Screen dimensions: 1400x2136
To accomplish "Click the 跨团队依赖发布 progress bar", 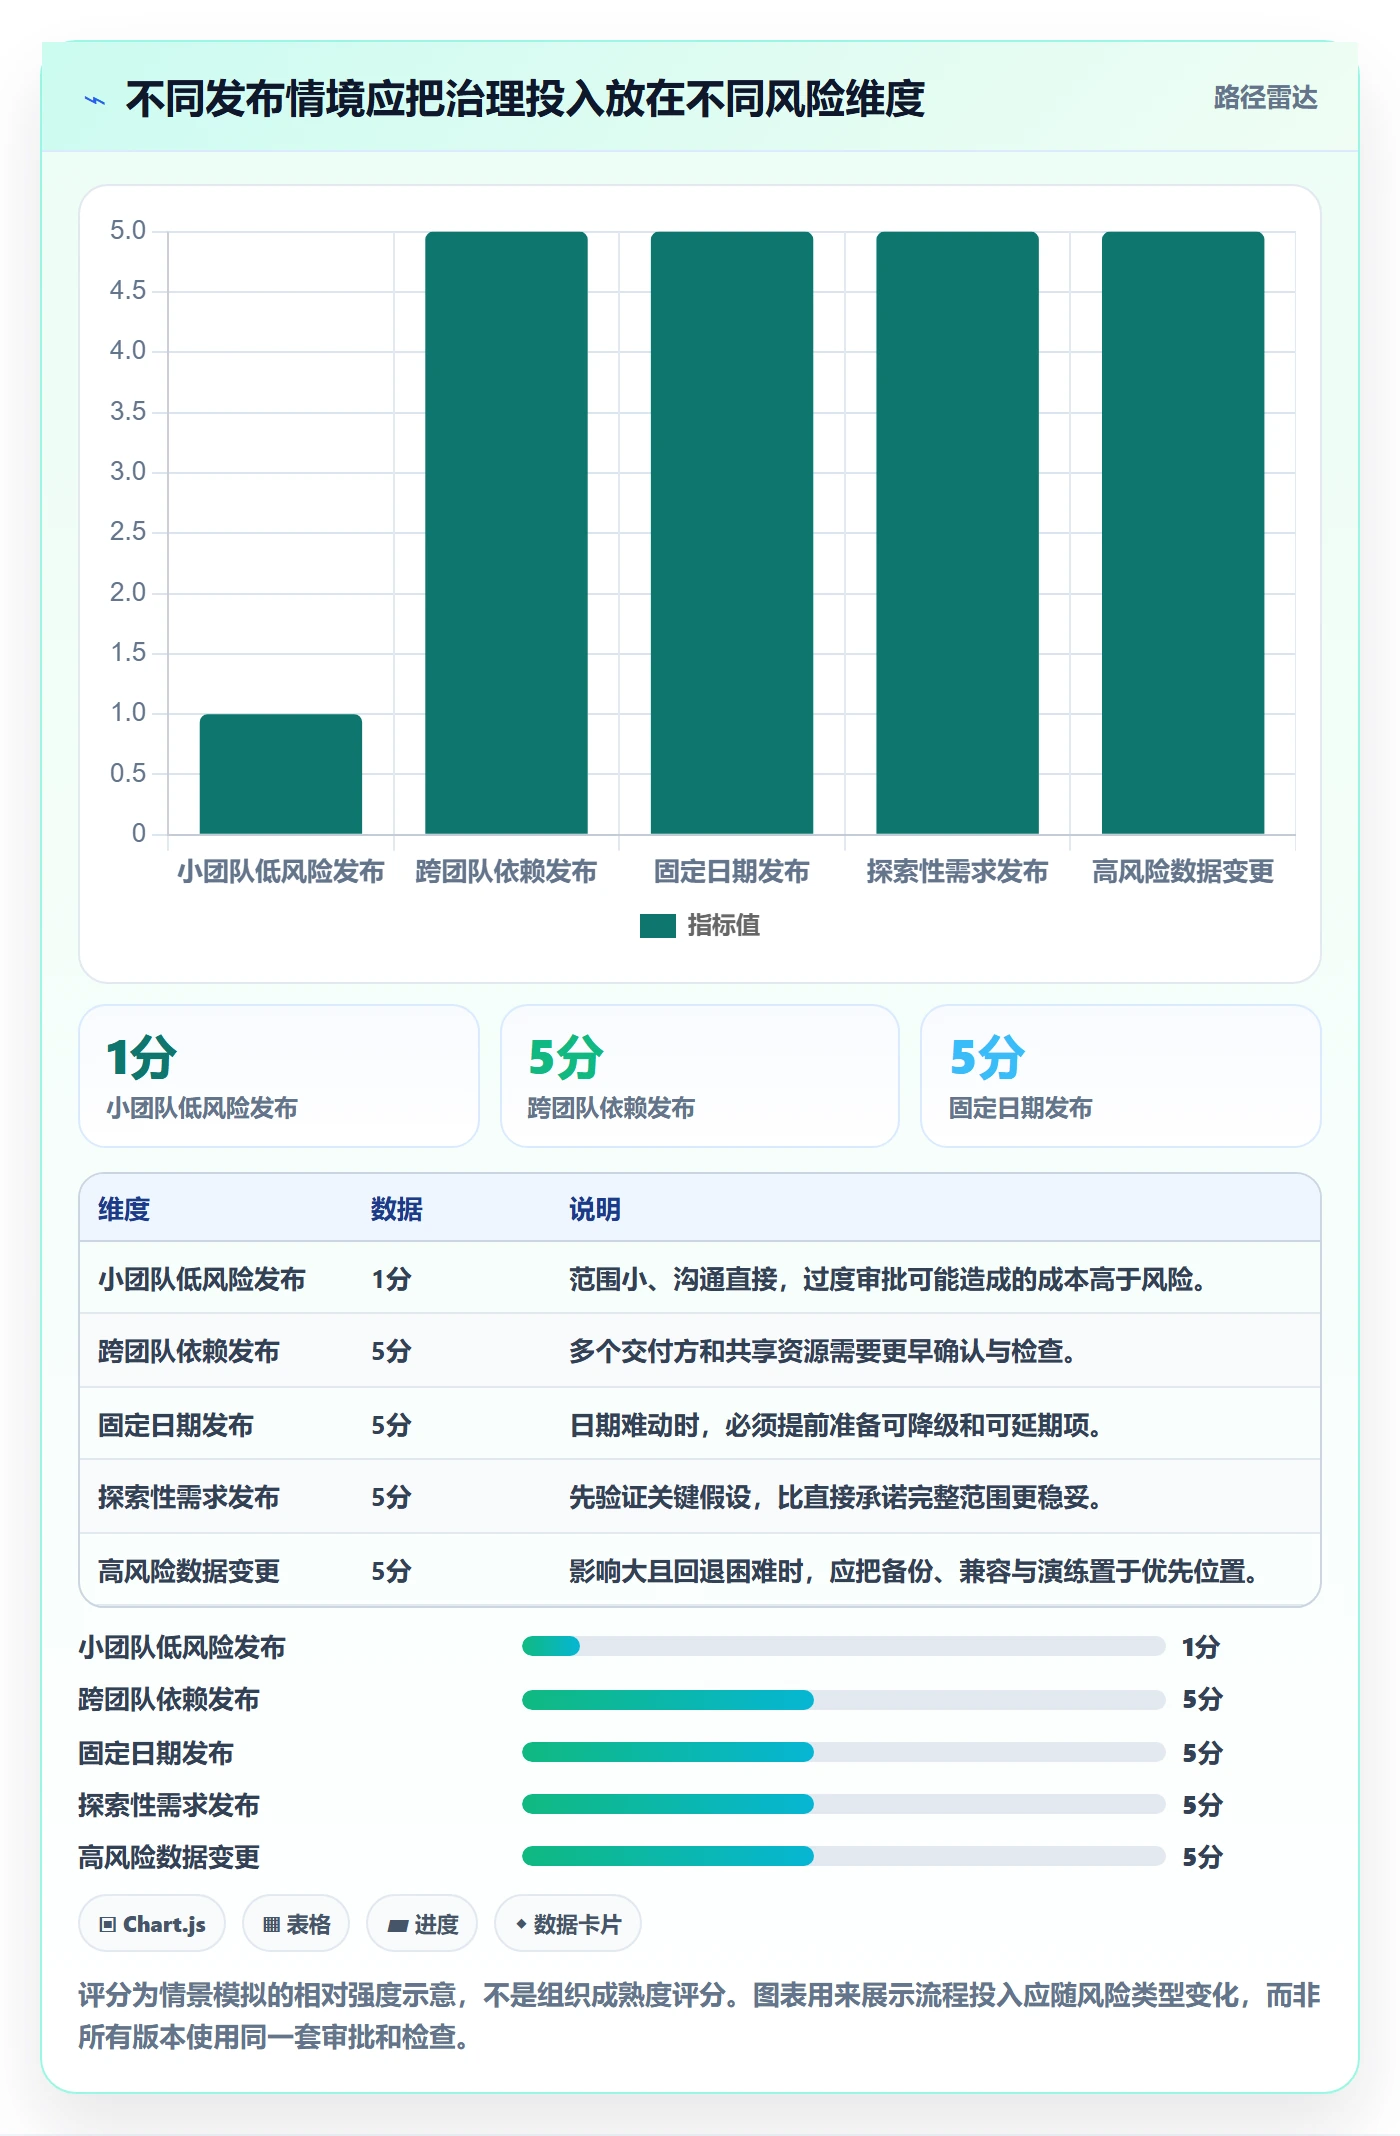I will (843, 1699).
